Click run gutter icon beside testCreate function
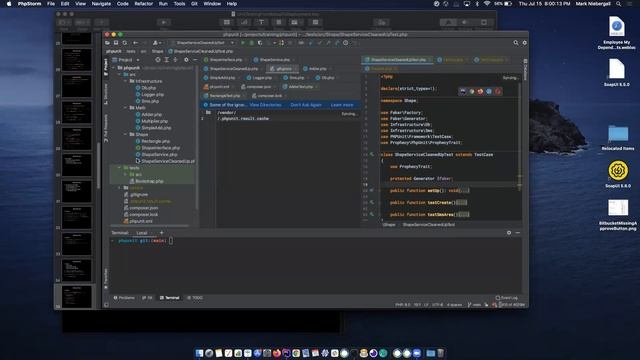 (371, 202)
